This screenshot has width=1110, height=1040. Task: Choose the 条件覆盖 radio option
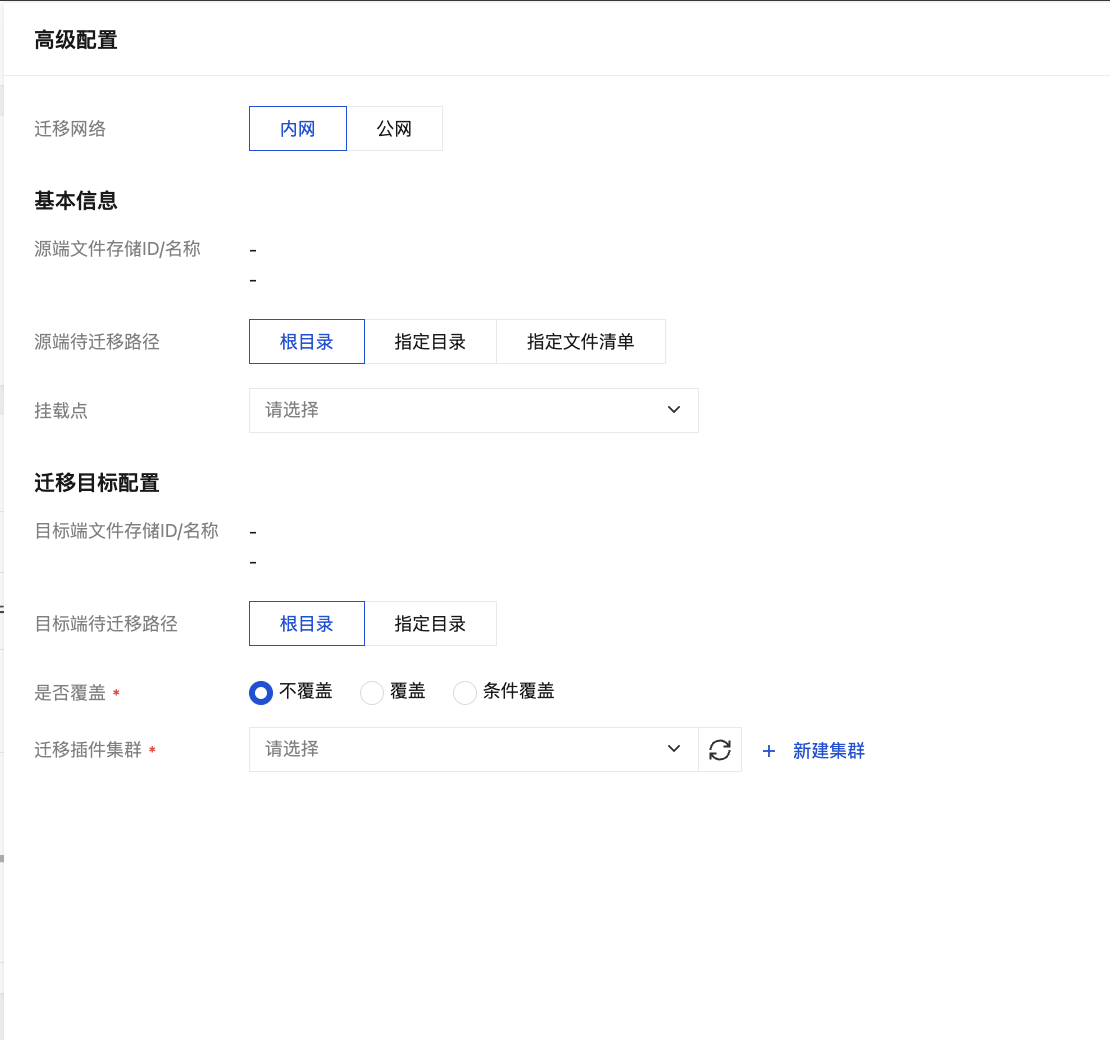465,692
